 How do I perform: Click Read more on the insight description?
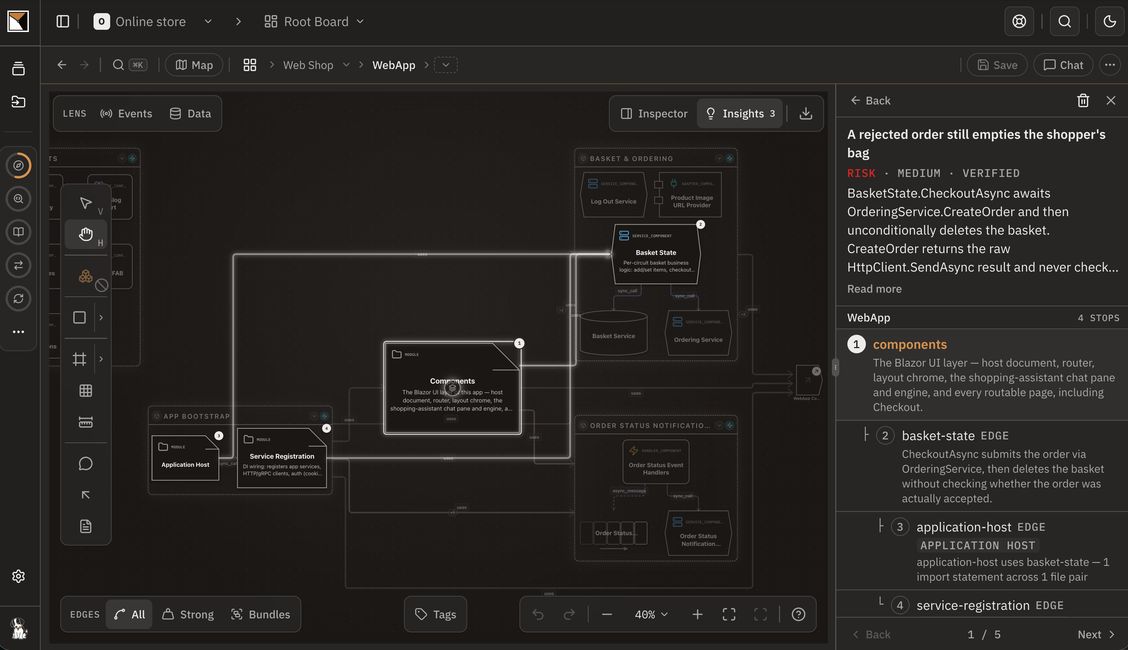tap(874, 288)
